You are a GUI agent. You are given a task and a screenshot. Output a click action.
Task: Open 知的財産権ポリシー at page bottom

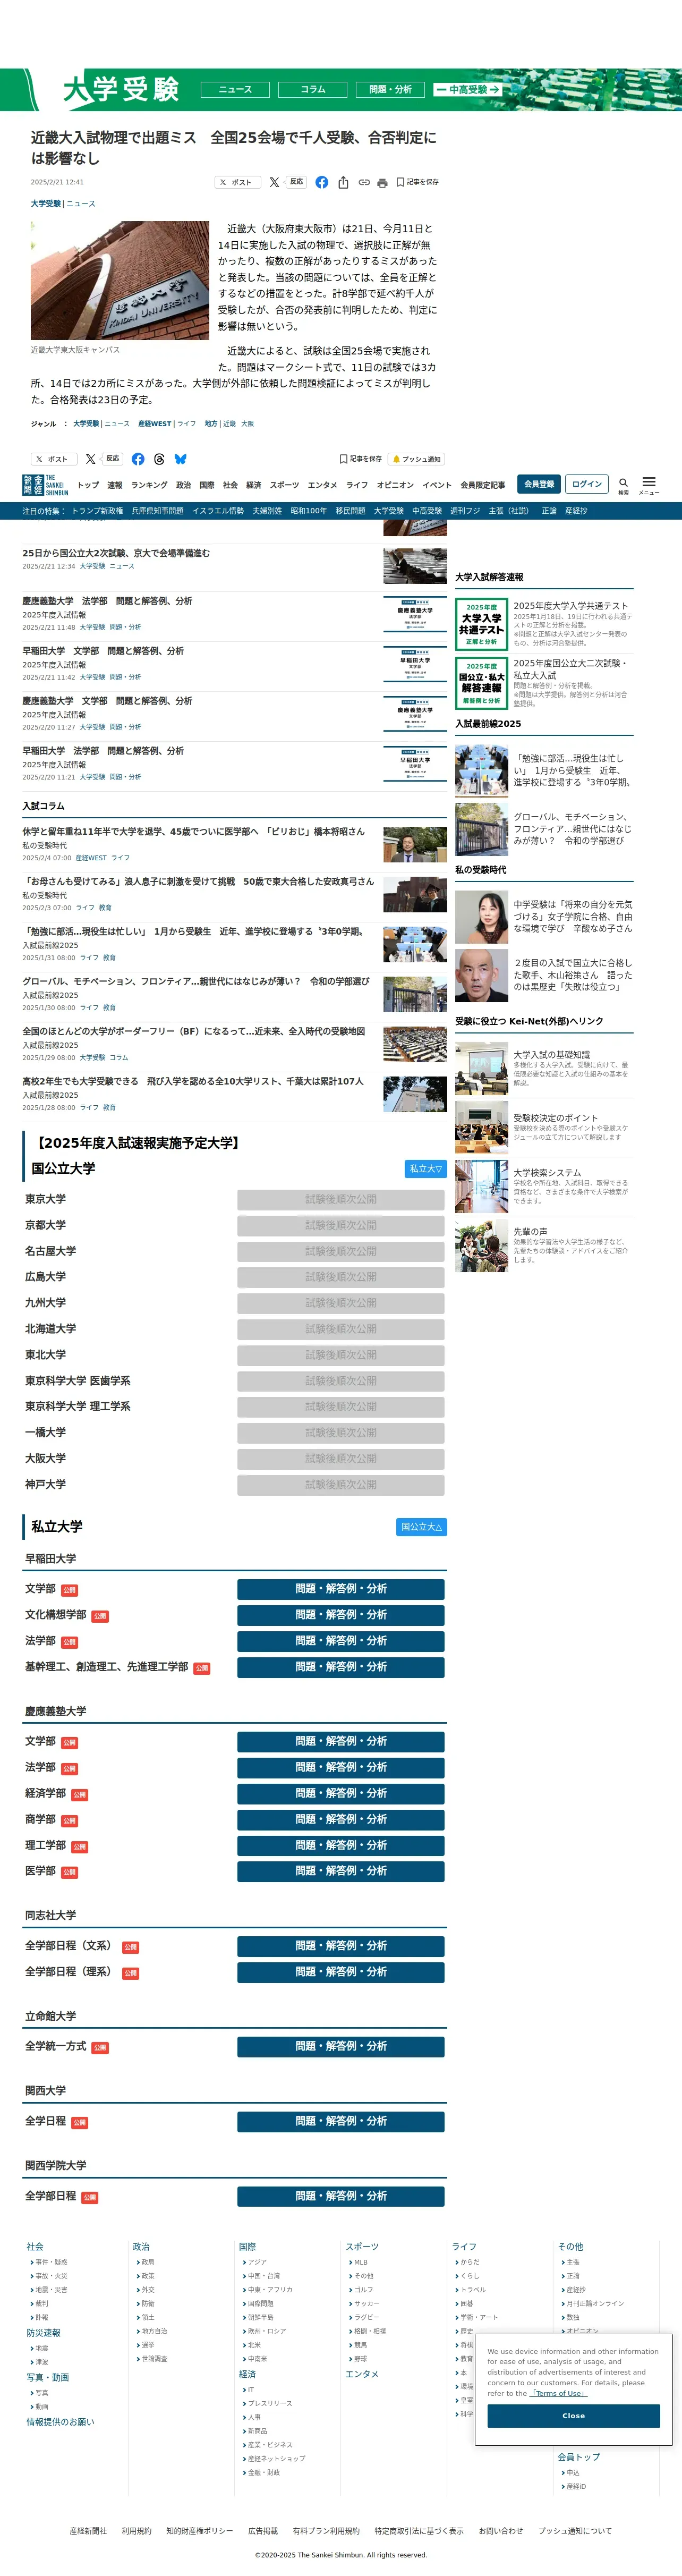(x=199, y=2531)
